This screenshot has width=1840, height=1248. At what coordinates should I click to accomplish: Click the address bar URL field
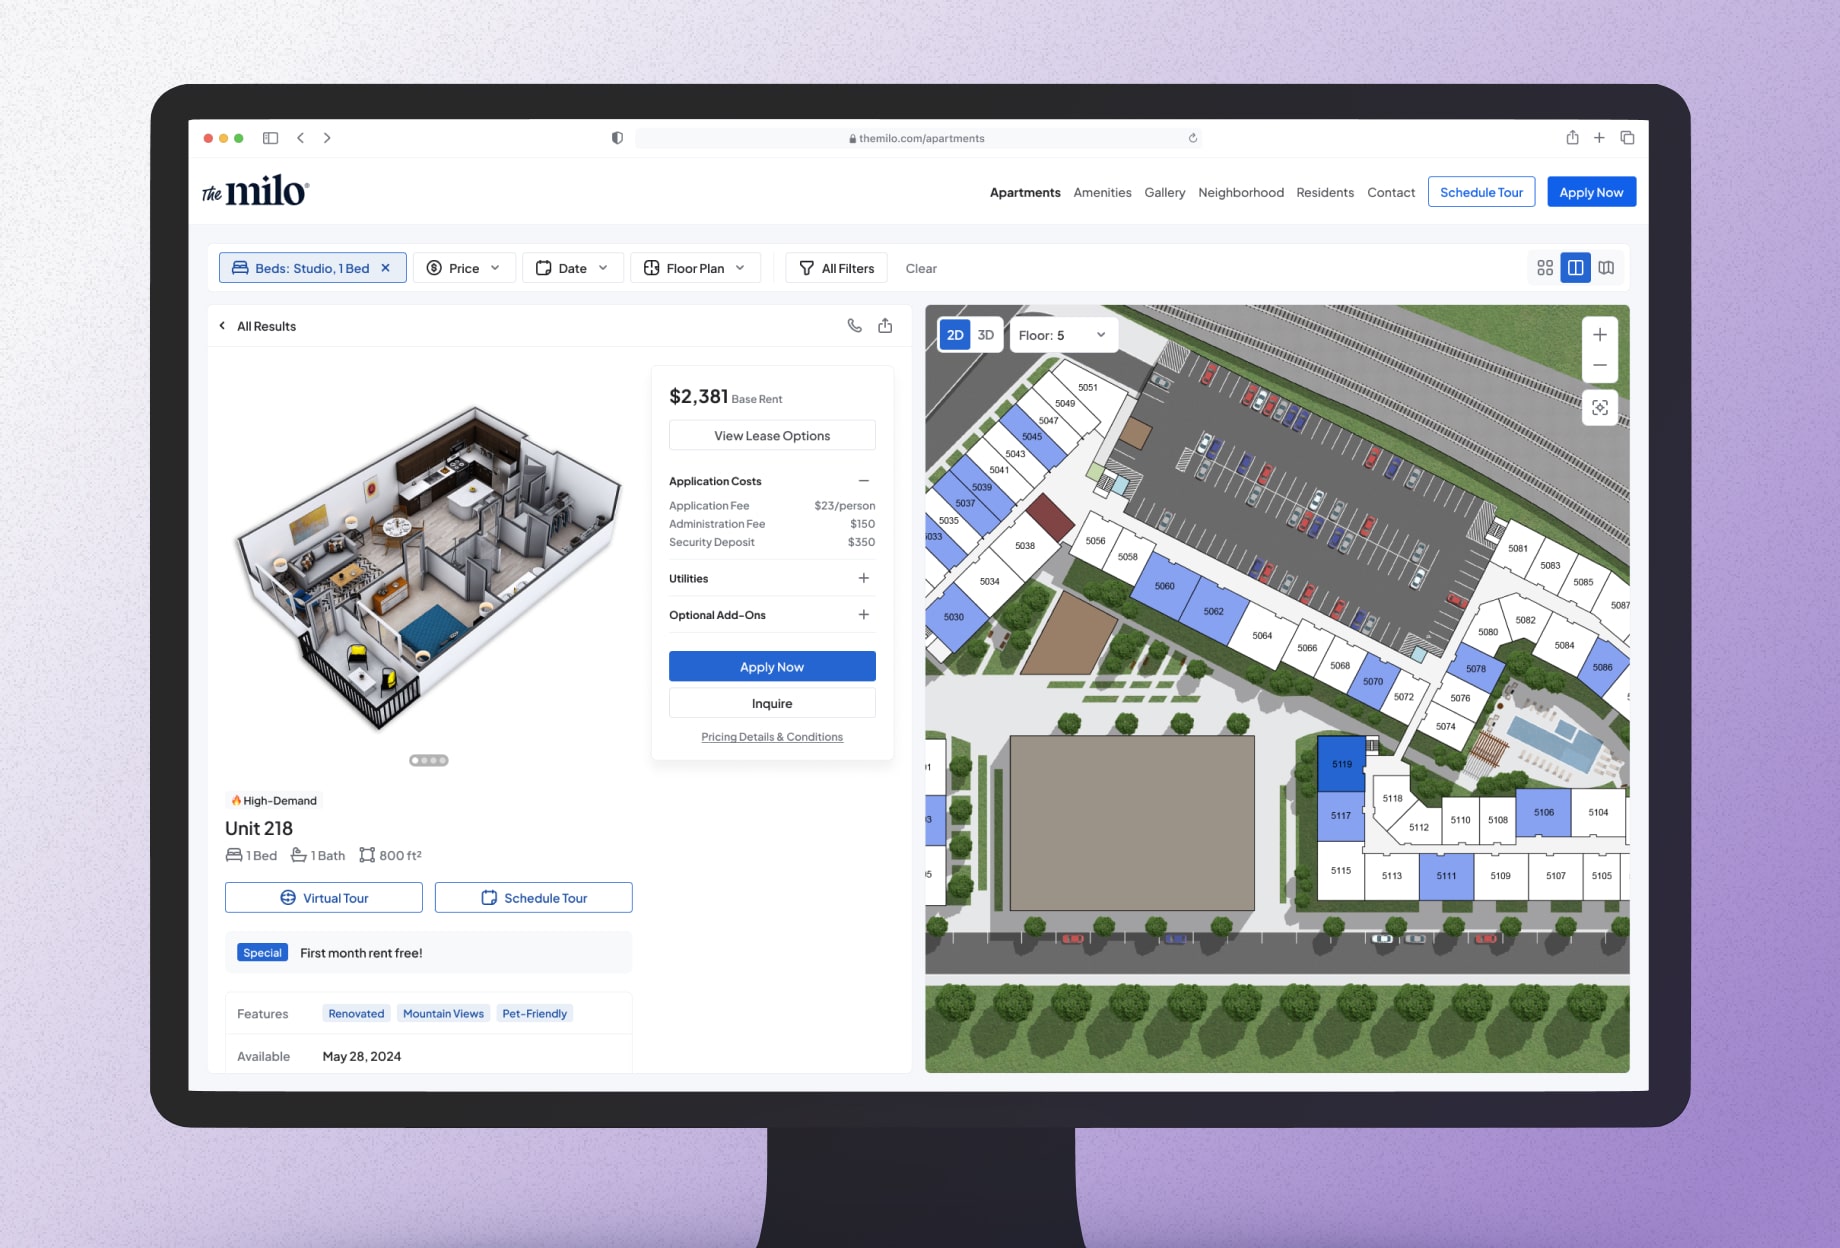pos(918,138)
